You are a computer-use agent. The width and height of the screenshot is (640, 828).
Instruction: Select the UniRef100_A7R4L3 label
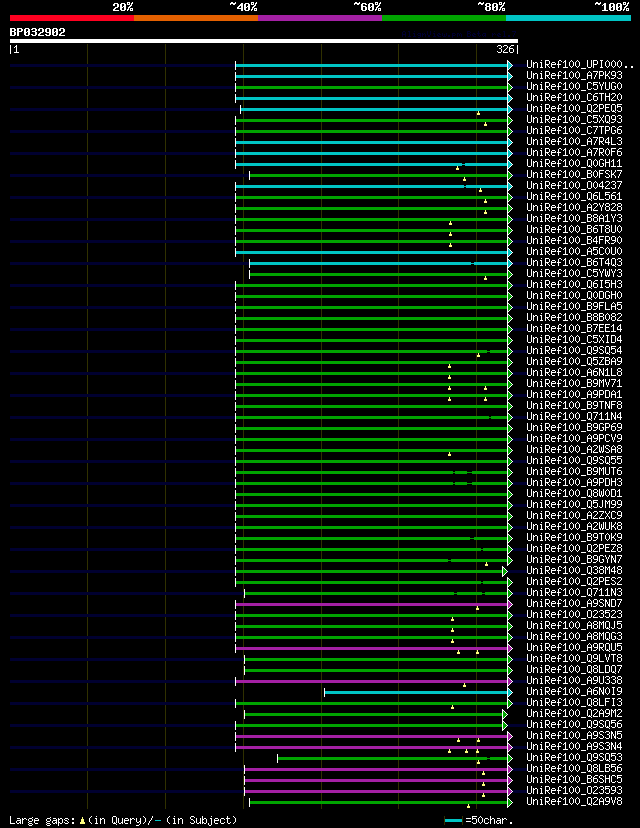(575, 142)
